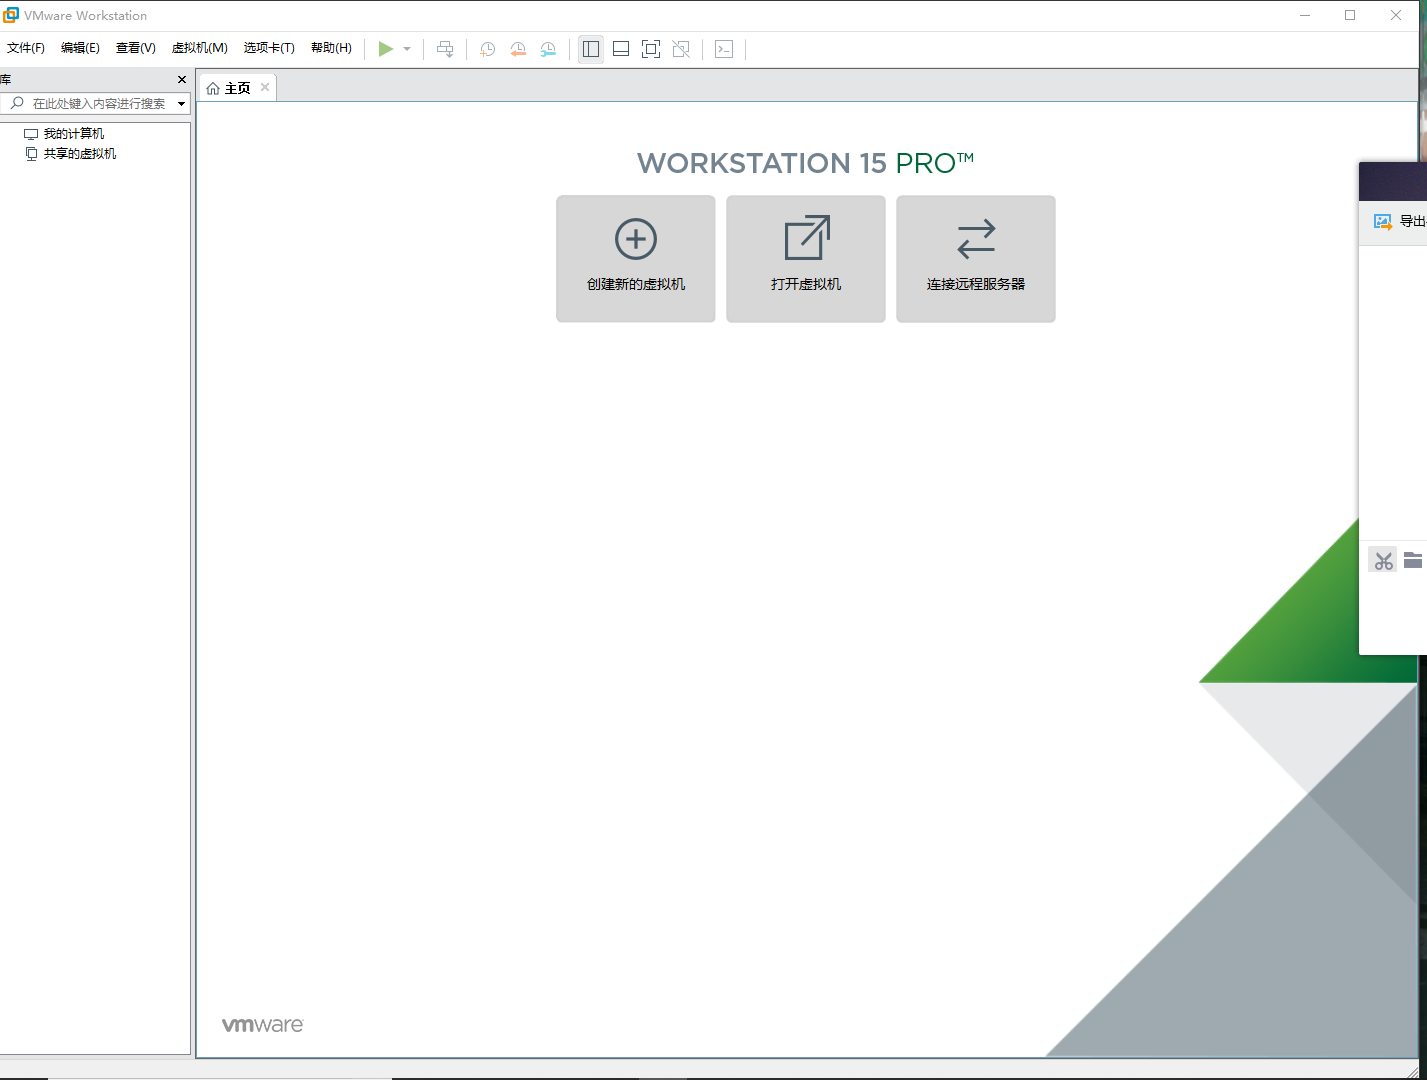Close the VMware Workstation window
The height and width of the screenshot is (1080, 1427).
(1396, 15)
